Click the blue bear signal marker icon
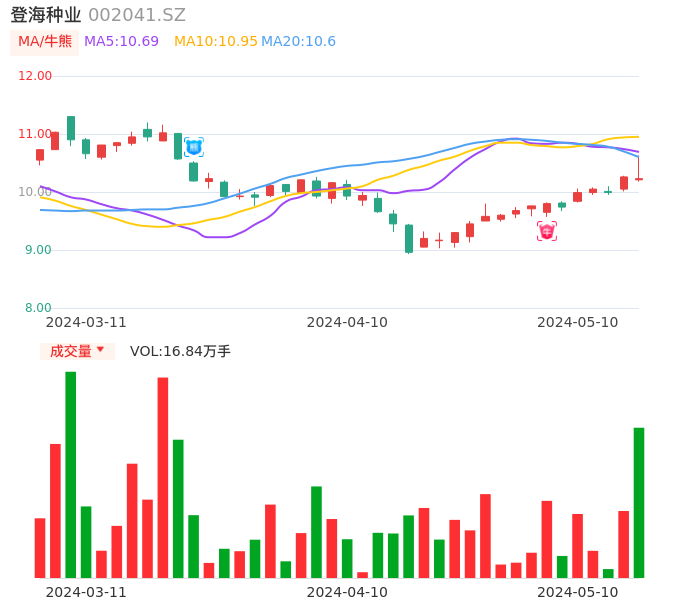686x606 pixels. tap(194, 147)
